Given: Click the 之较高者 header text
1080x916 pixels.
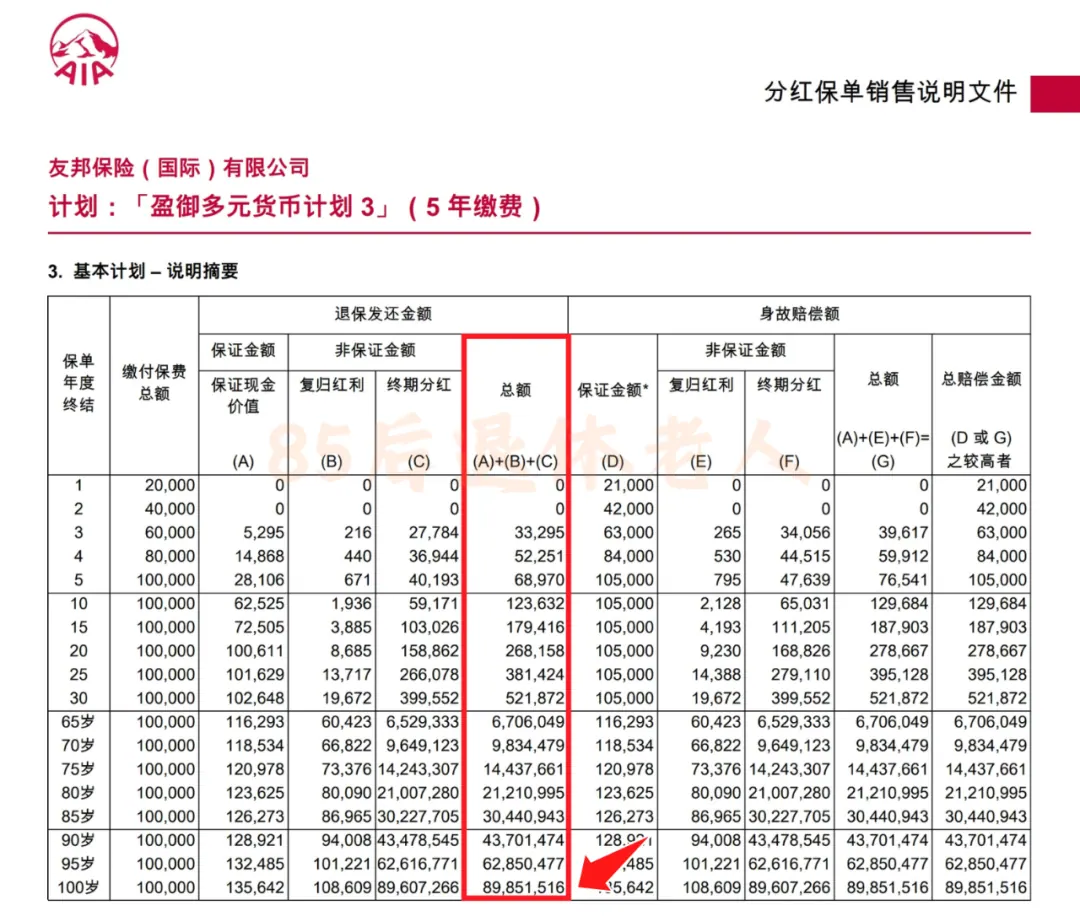Looking at the screenshot, I should (979, 461).
